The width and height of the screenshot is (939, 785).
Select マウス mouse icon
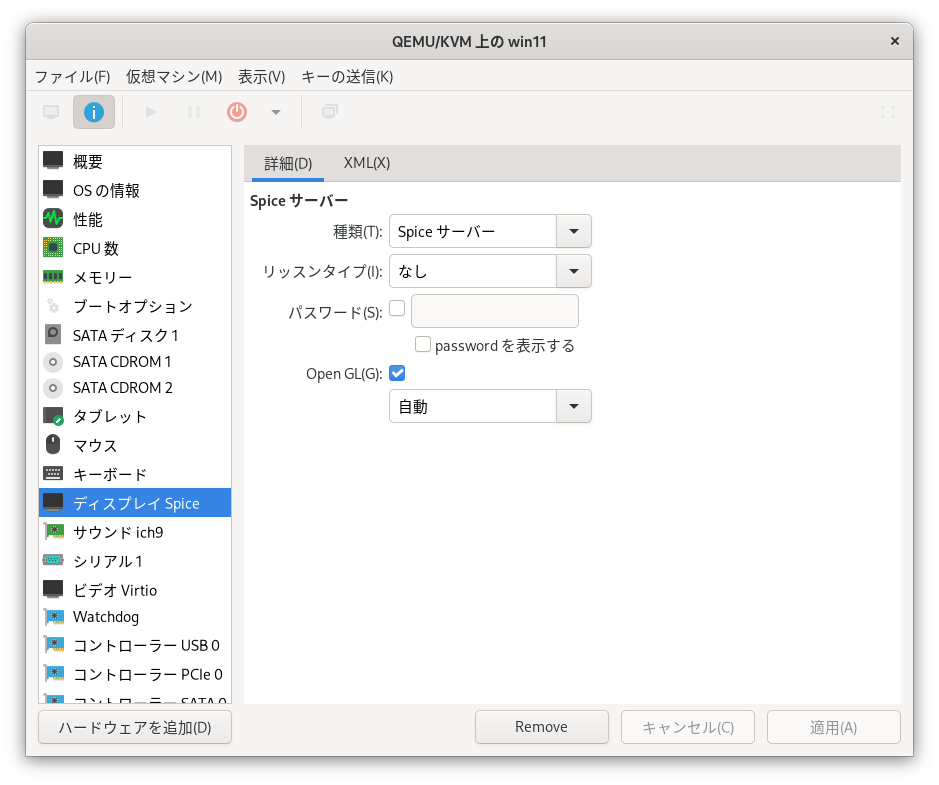pyautogui.click(x=53, y=445)
